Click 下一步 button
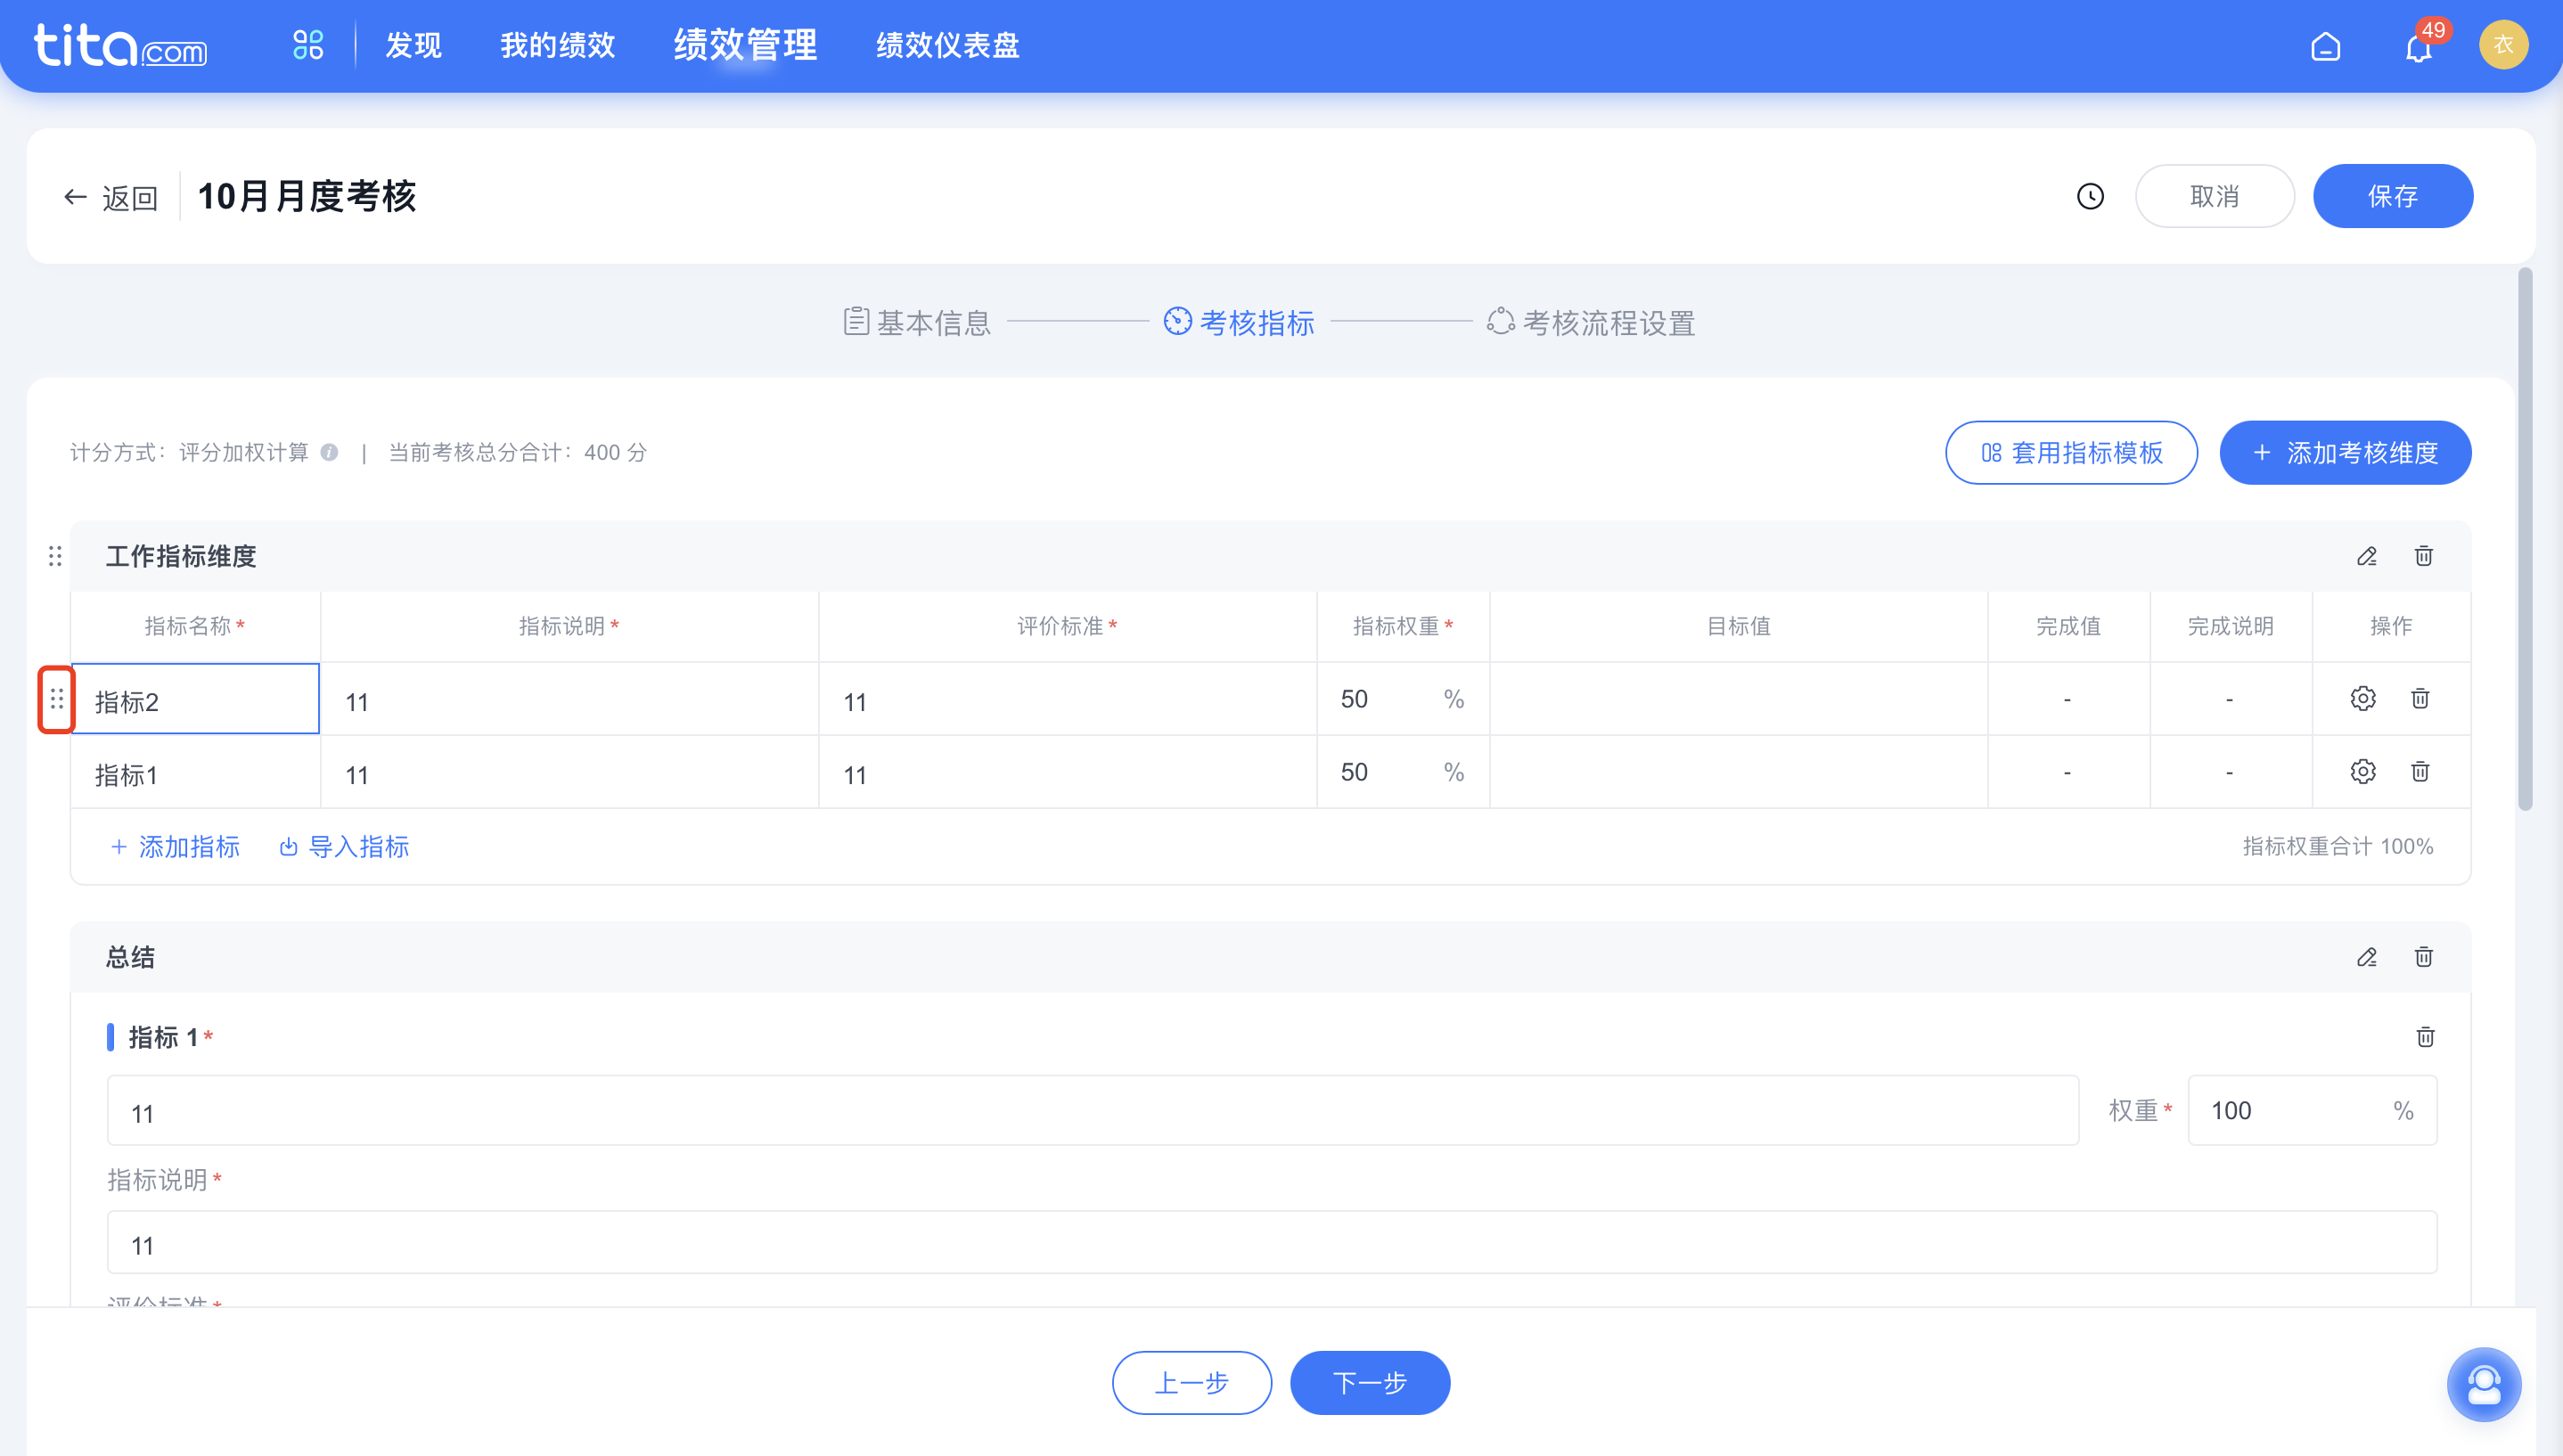This screenshot has height=1456, width=2563. [1370, 1383]
